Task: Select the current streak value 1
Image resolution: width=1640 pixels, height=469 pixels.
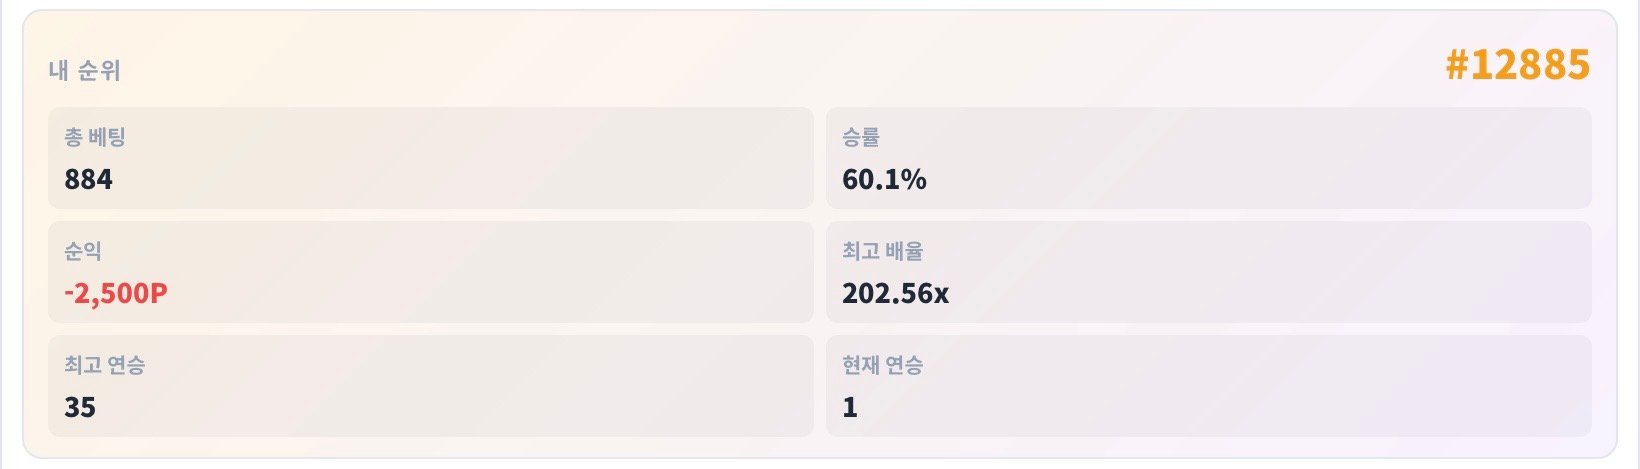Action: pos(850,408)
